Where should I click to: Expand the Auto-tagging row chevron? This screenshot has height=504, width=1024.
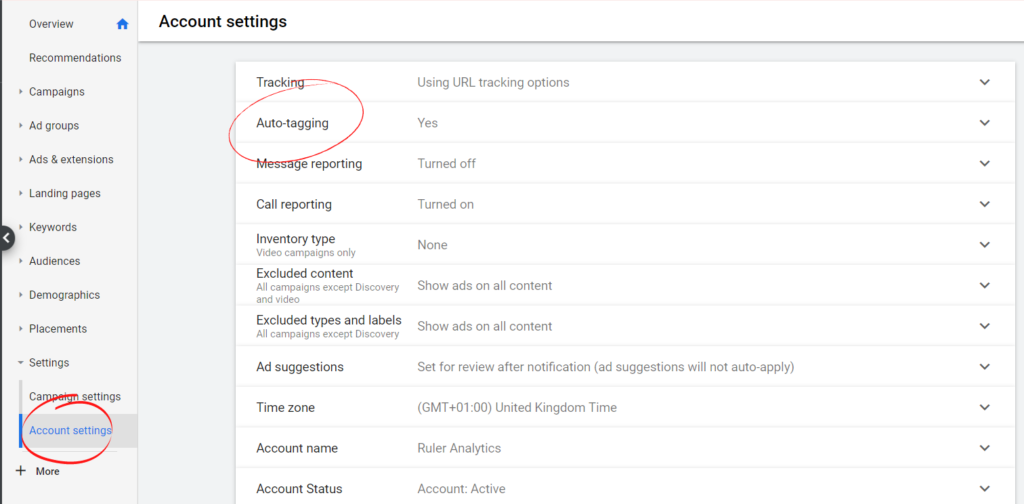point(984,123)
